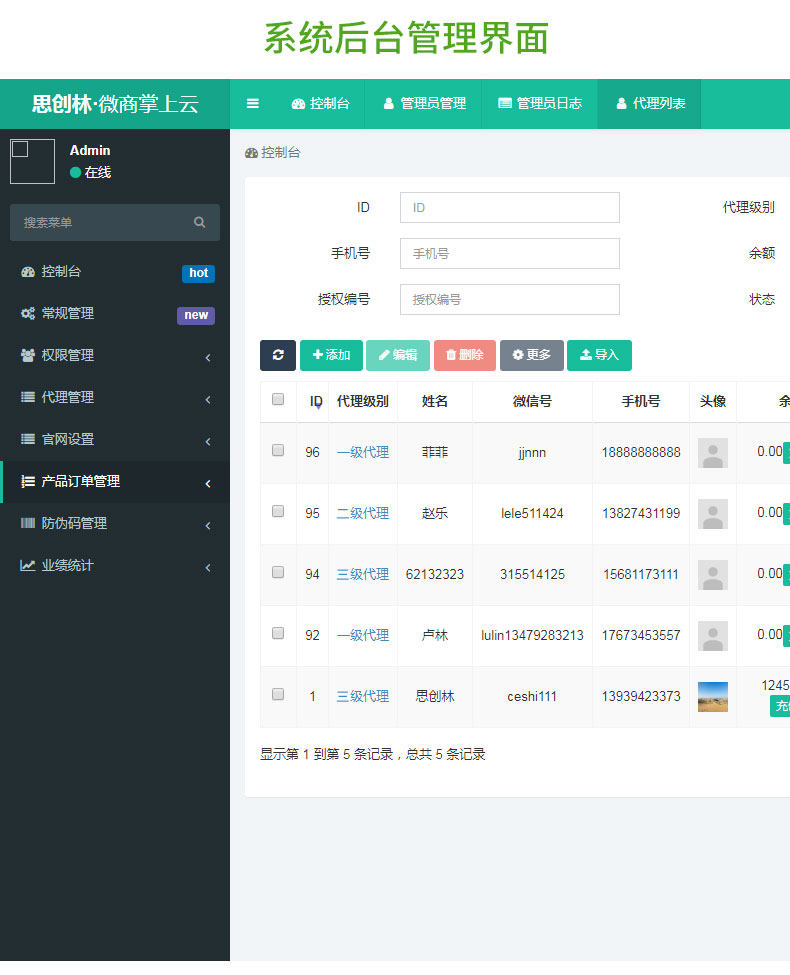Click the search magnifier icon in sidebar
The image size is (790, 975).
click(200, 223)
